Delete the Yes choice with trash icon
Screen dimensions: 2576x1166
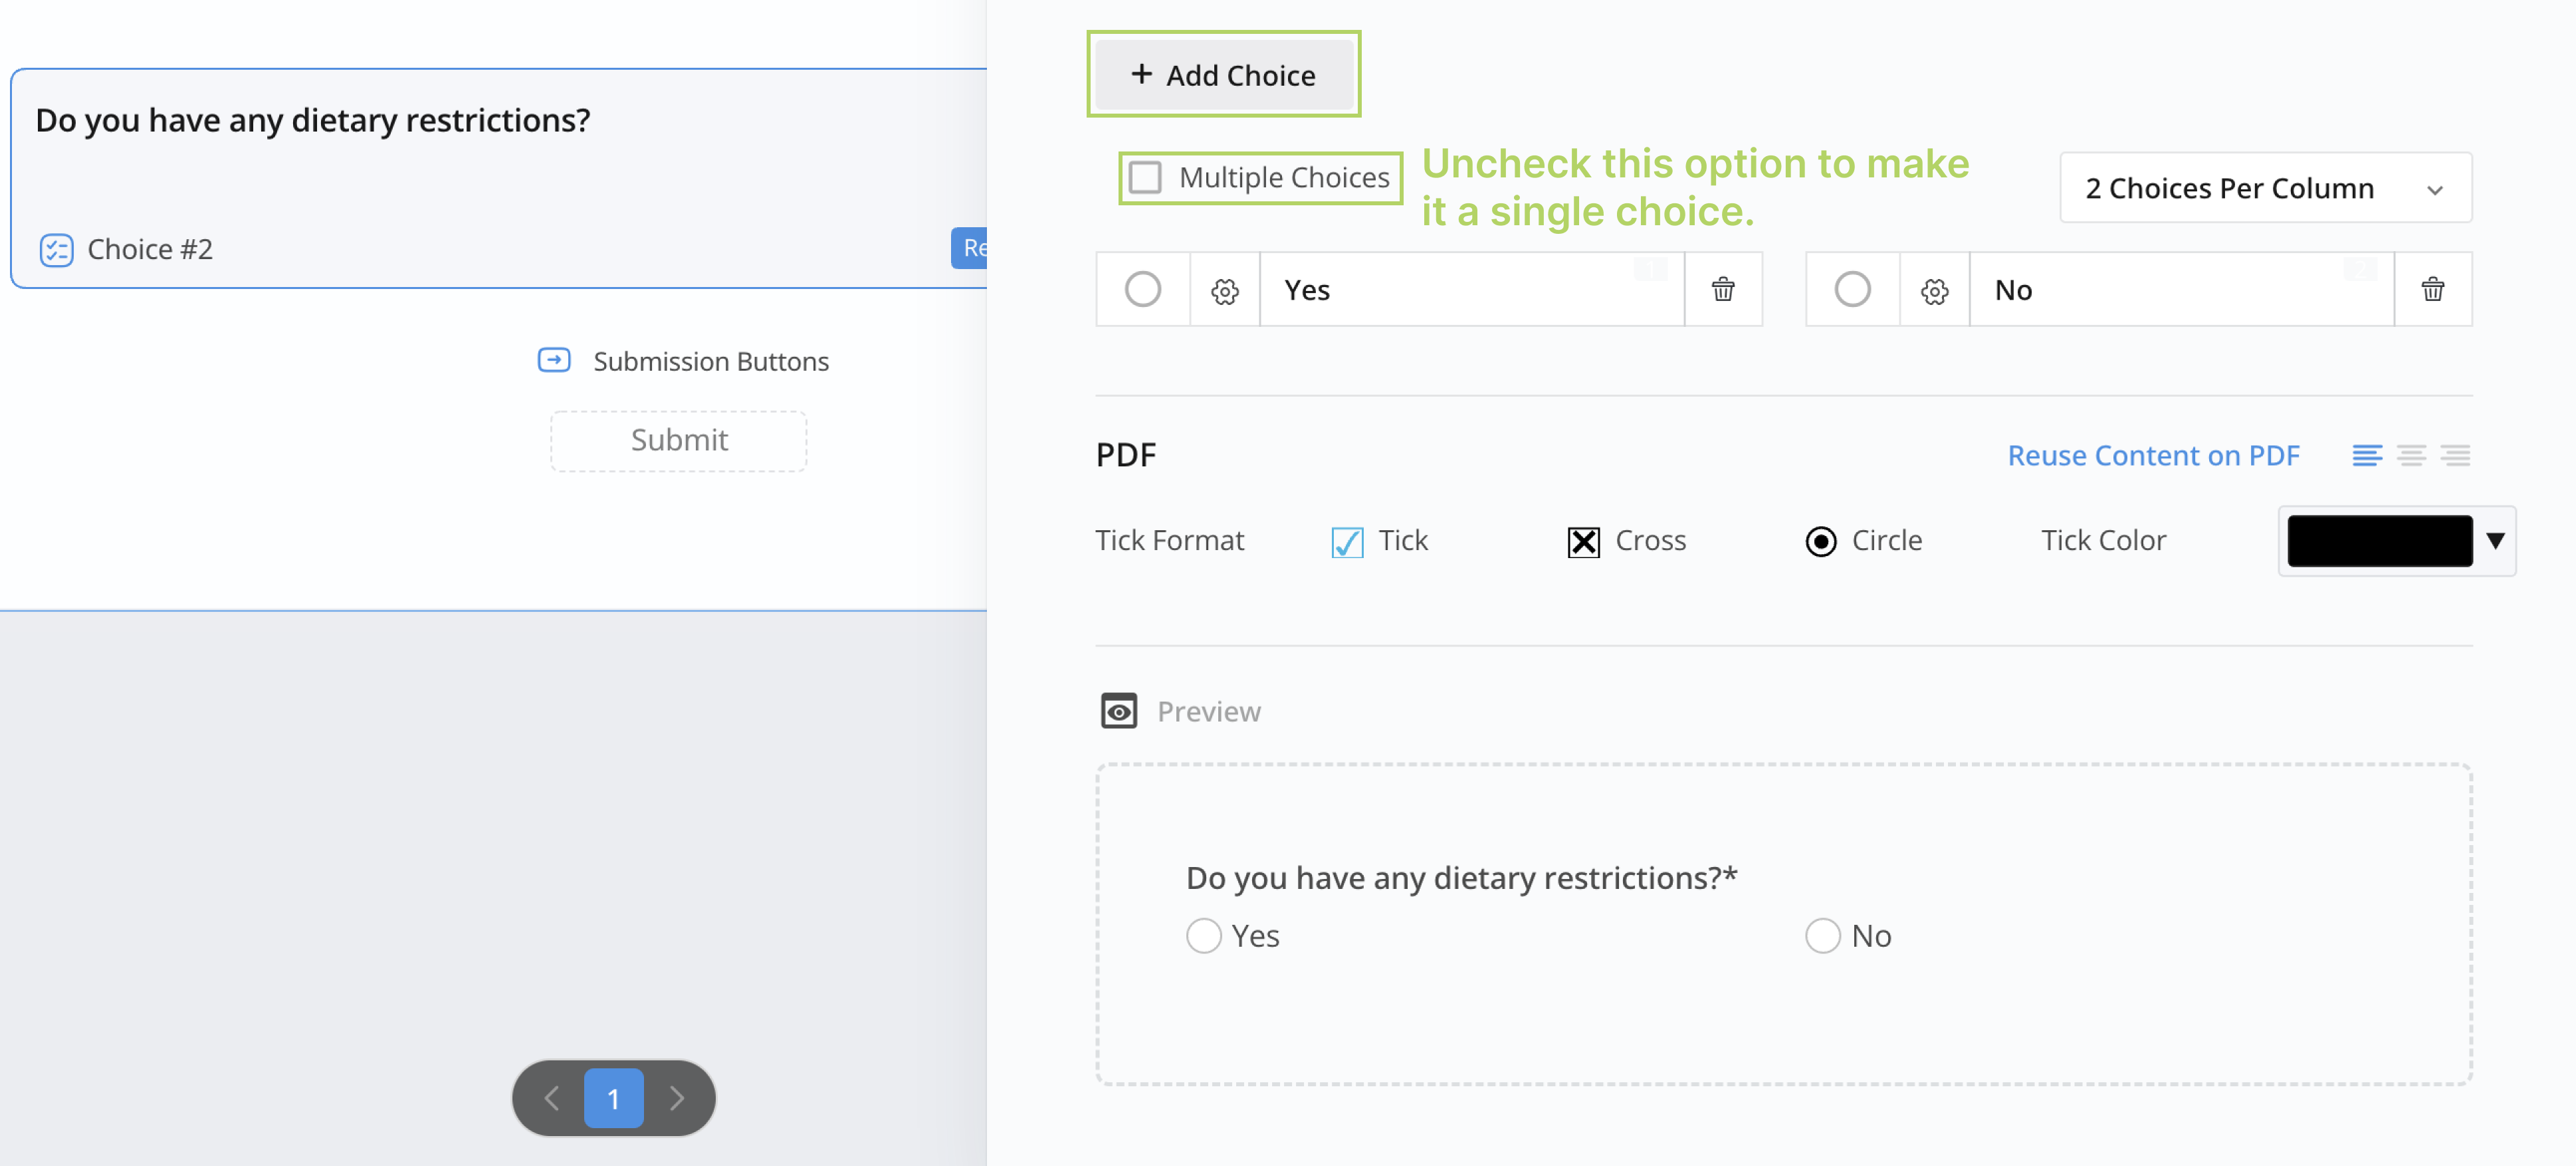pyautogui.click(x=1722, y=290)
